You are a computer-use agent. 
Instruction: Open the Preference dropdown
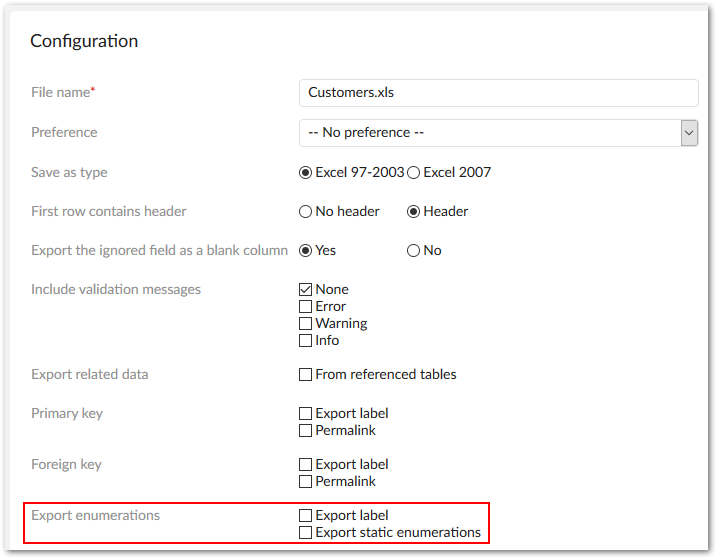[489, 132]
